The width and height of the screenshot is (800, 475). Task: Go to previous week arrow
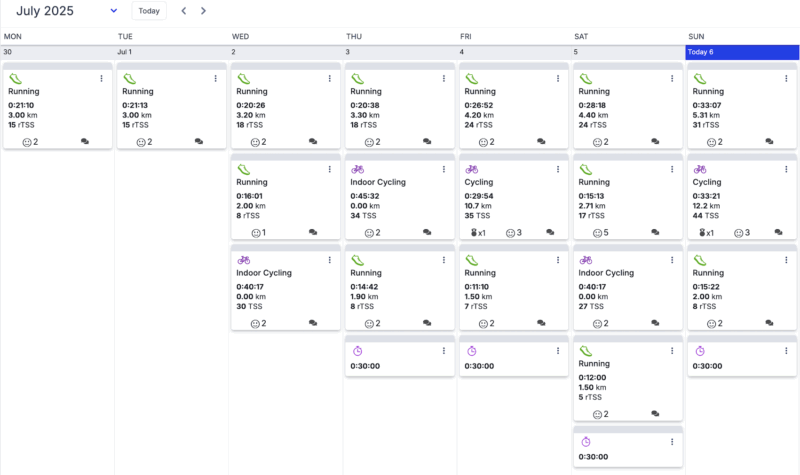click(x=184, y=11)
